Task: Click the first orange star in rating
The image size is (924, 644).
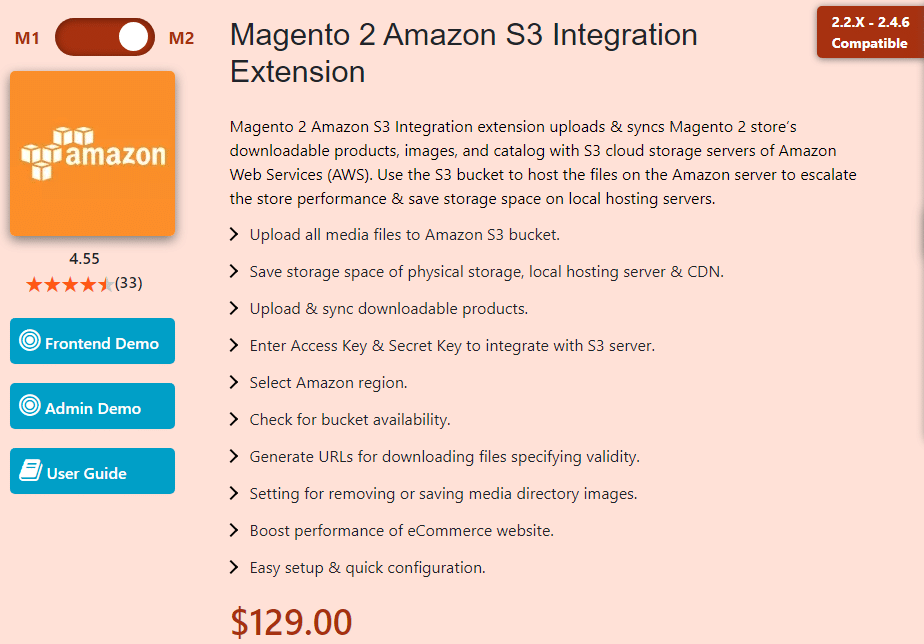Action: point(34,284)
